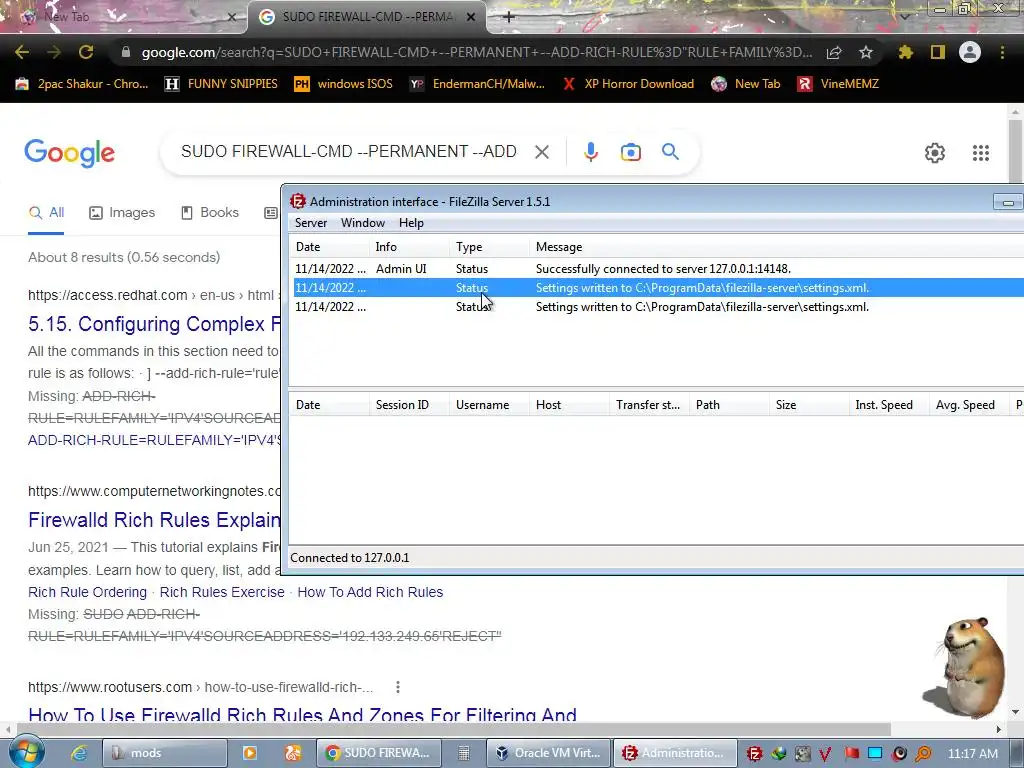
Task: Open the Chrome profile avatar
Action: click(970, 52)
